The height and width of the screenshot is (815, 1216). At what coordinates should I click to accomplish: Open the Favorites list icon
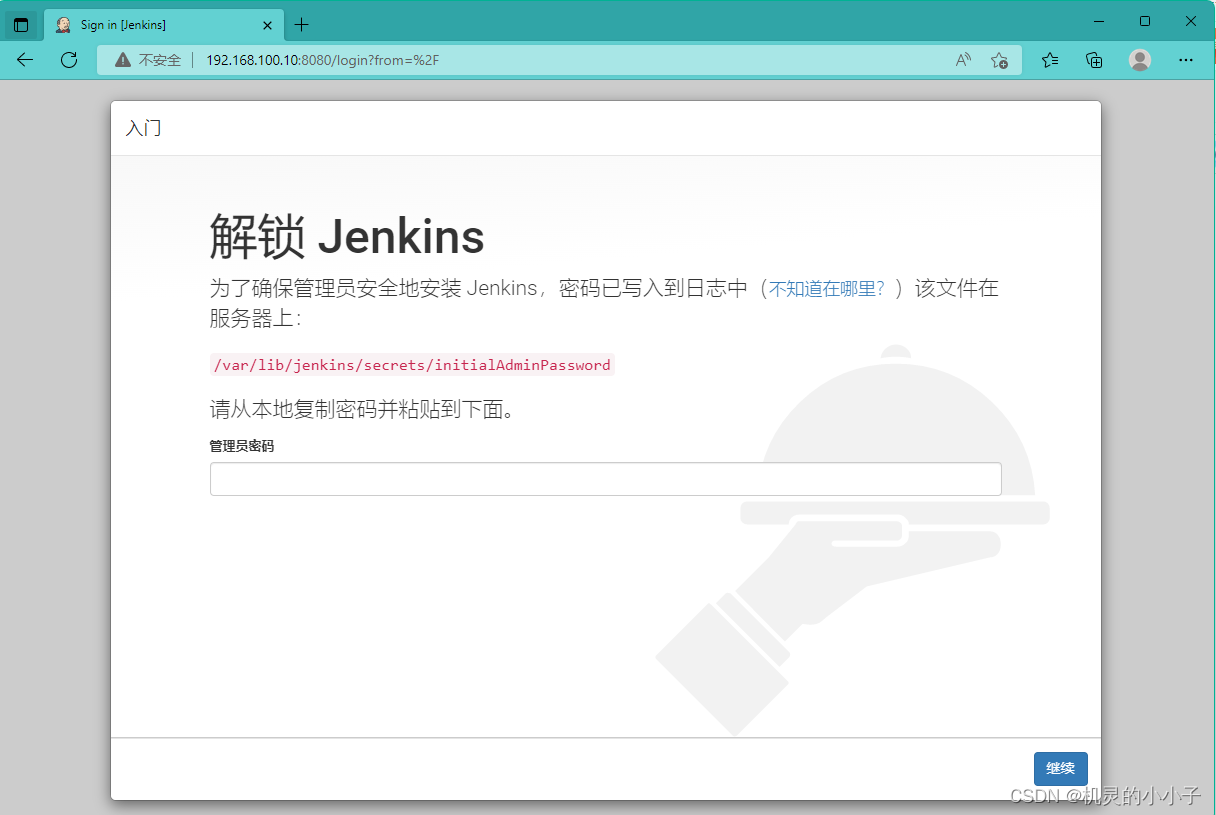click(1050, 60)
